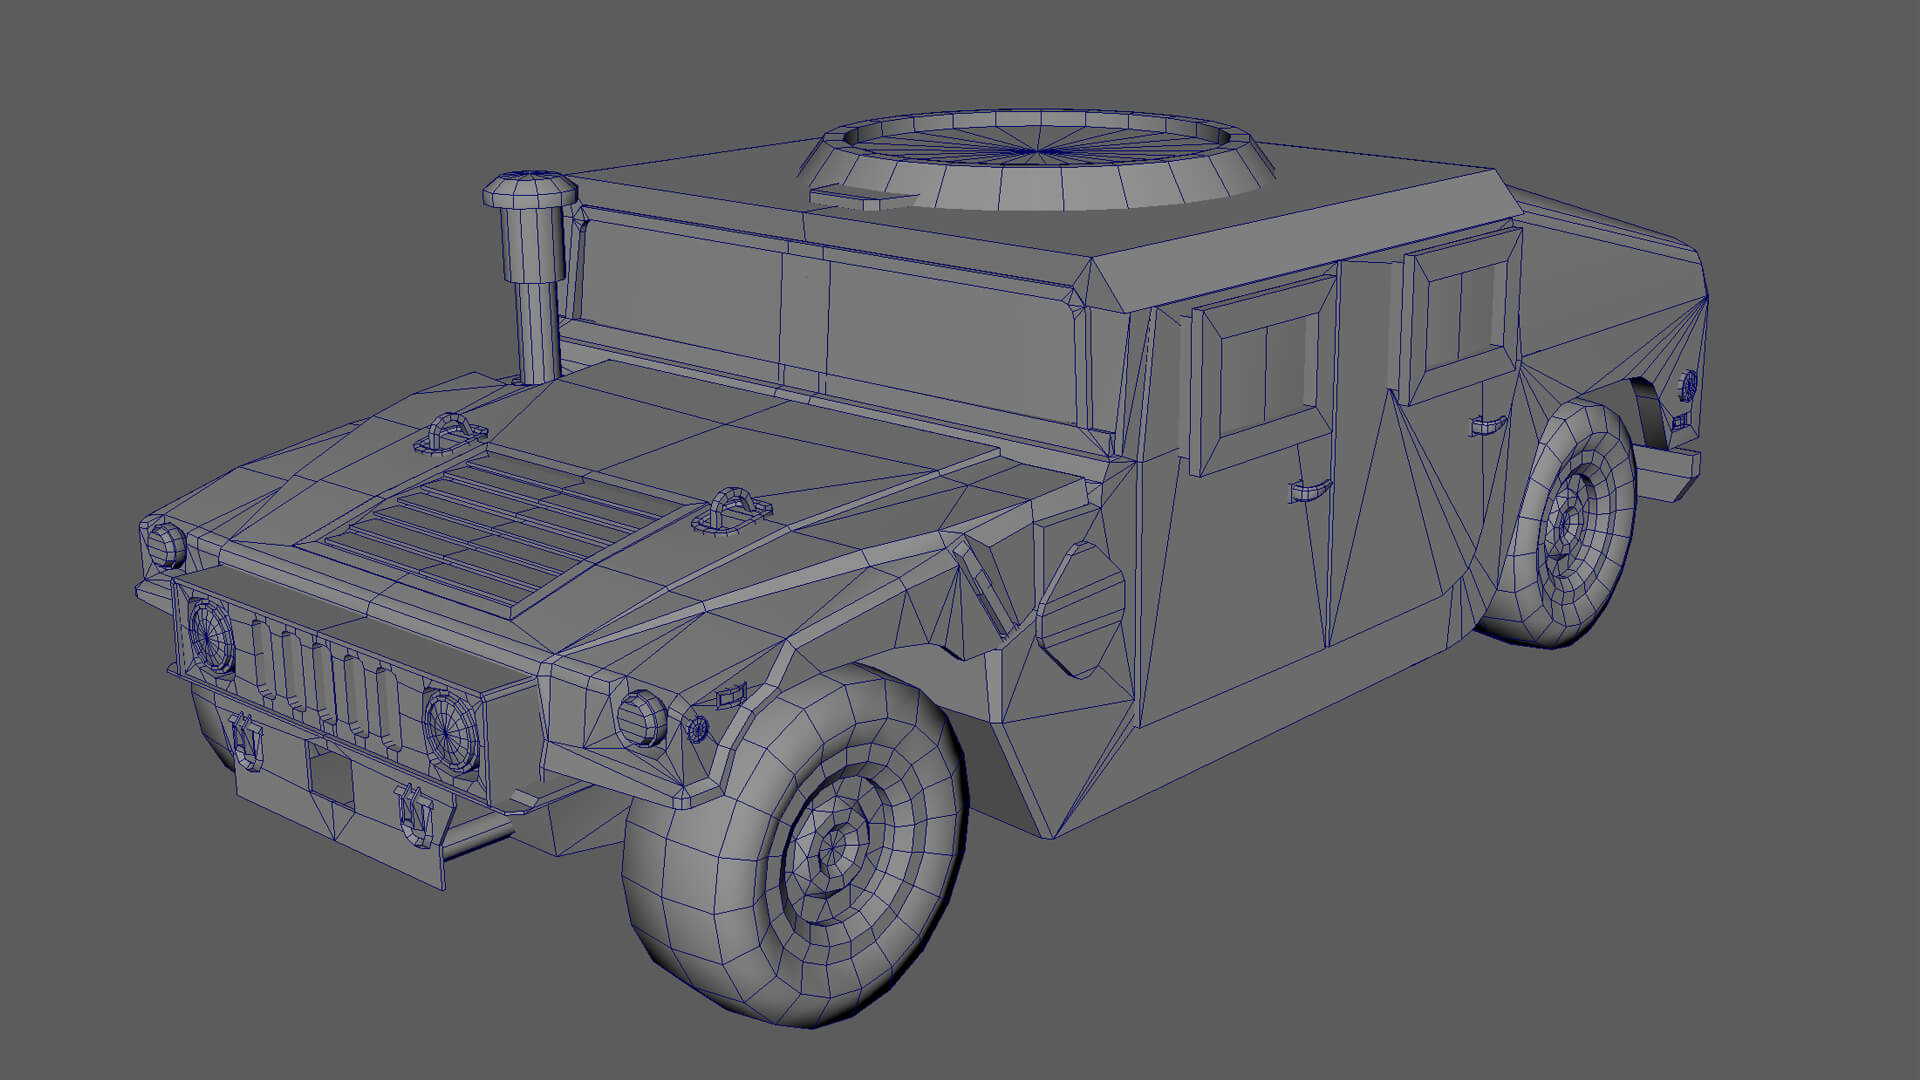Select the rear door handle

[1487, 424]
